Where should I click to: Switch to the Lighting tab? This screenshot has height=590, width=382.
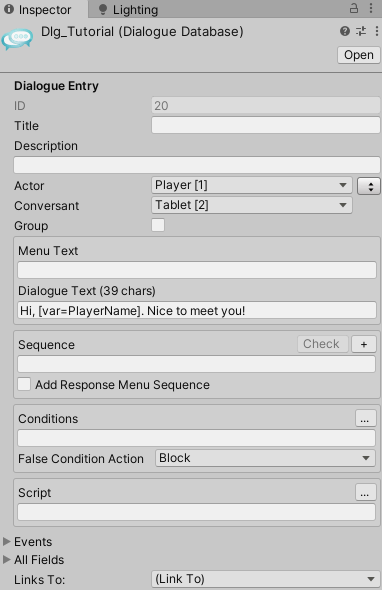128,9
